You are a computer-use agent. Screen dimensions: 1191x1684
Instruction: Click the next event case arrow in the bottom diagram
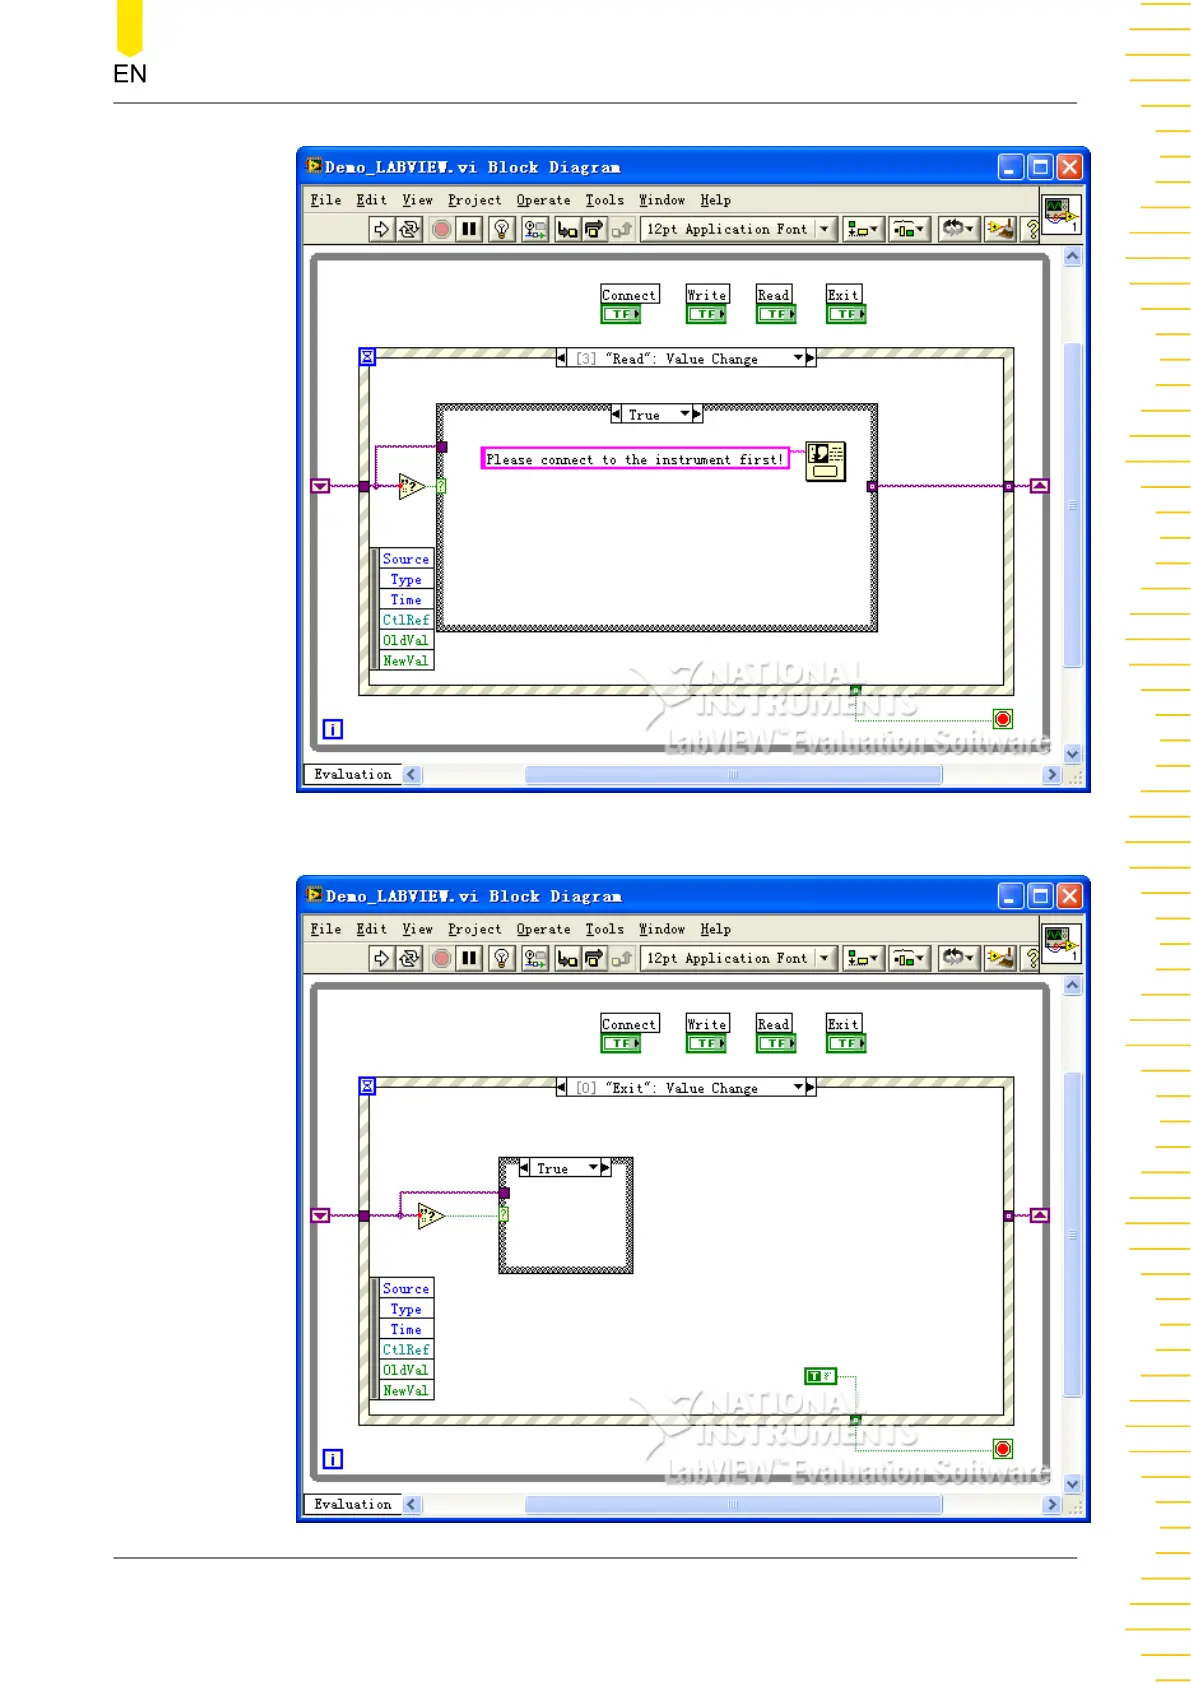click(810, 1087)
